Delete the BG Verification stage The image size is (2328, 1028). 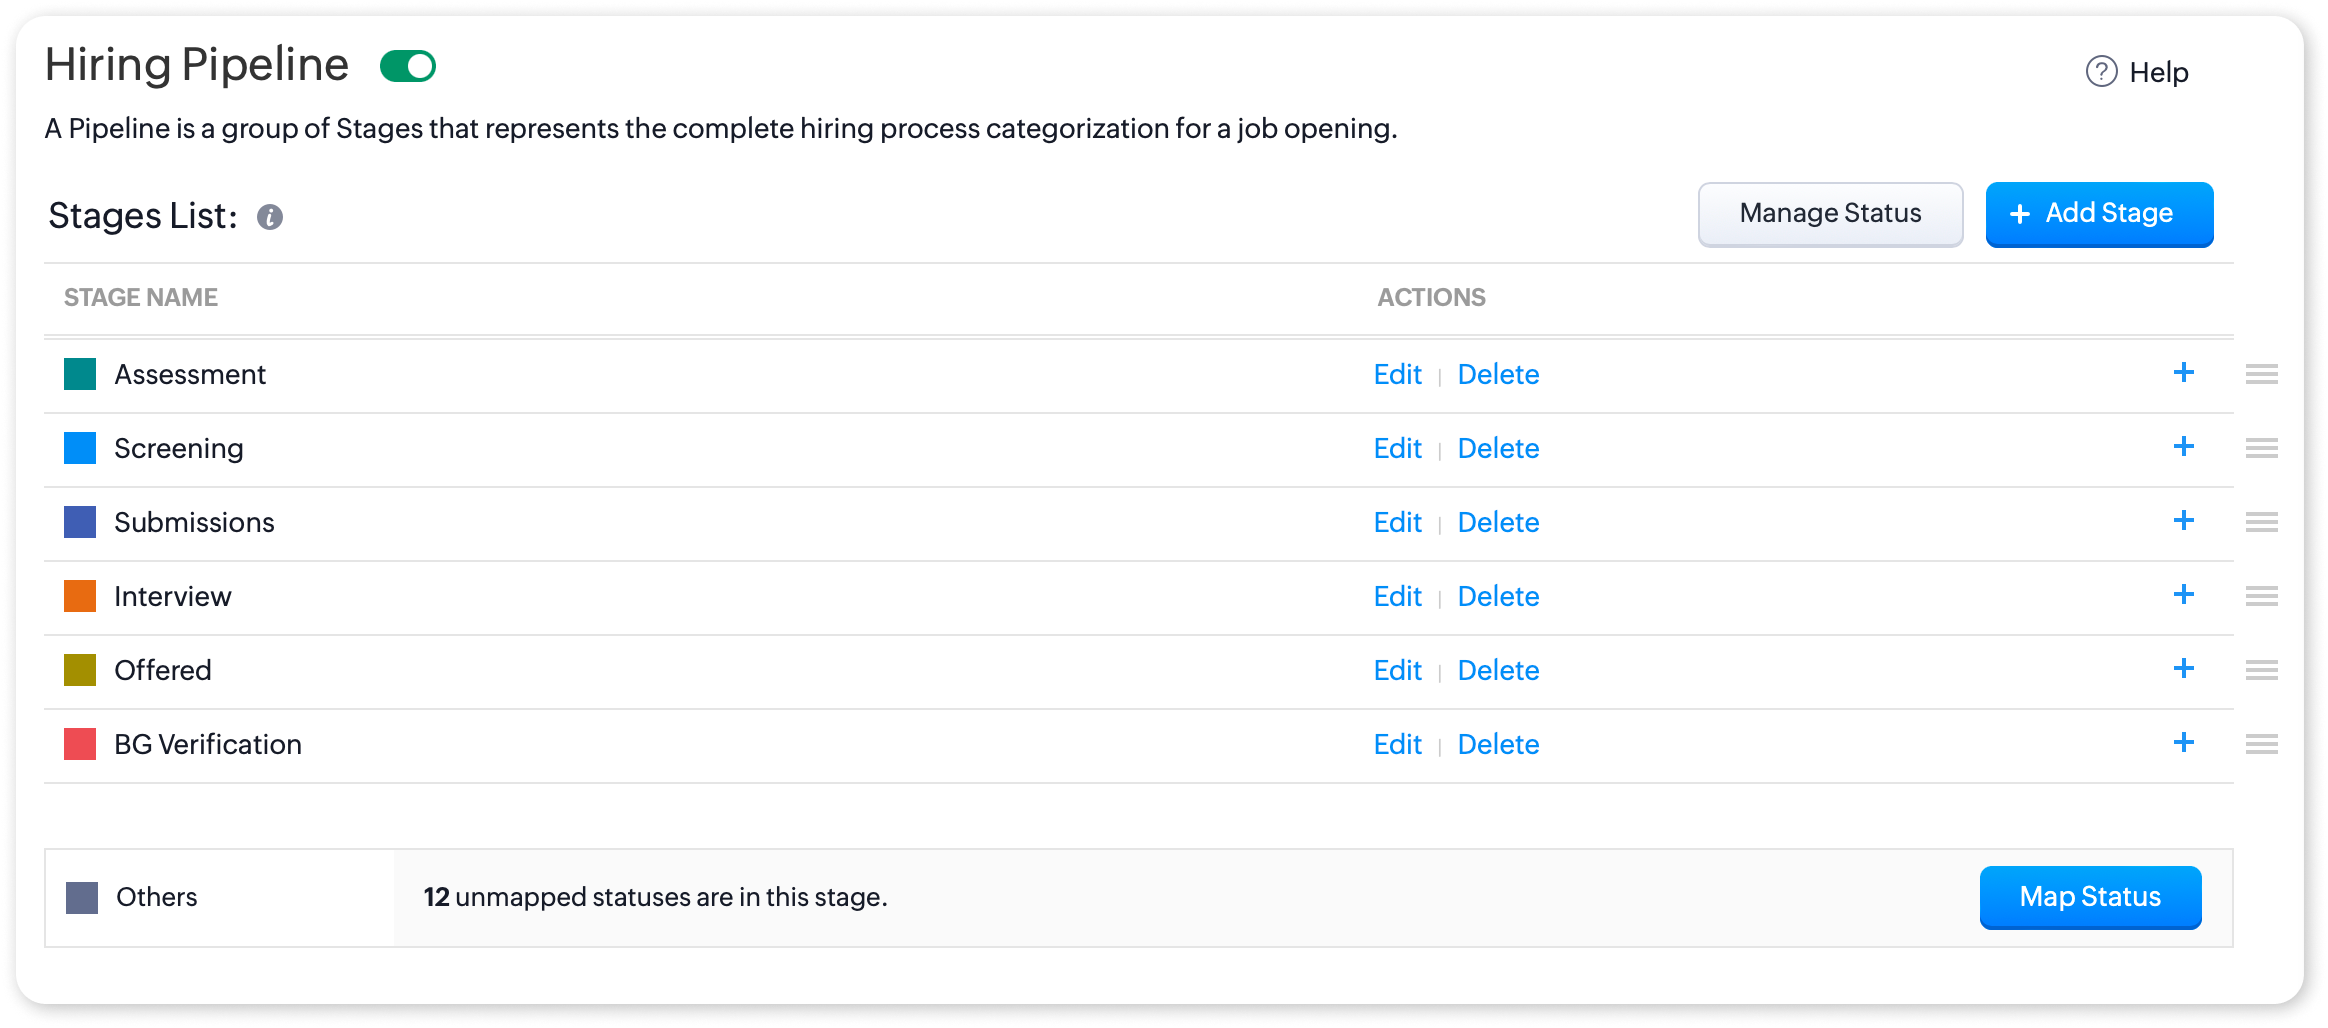pos(1498,744)
